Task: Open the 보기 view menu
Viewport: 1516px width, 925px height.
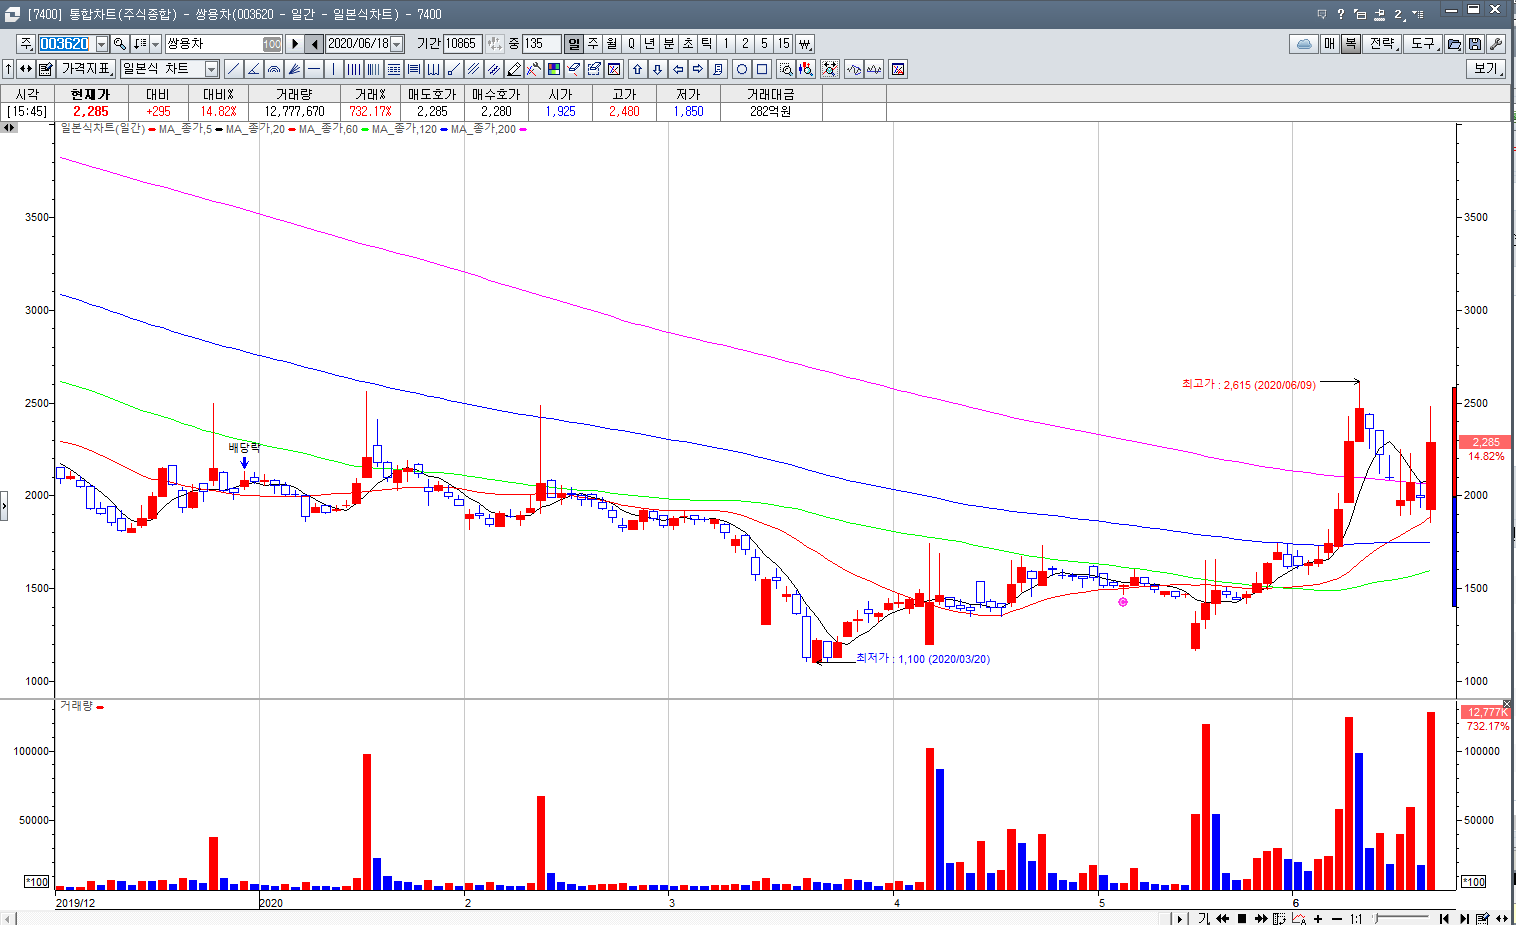Action: [1487, 69]
